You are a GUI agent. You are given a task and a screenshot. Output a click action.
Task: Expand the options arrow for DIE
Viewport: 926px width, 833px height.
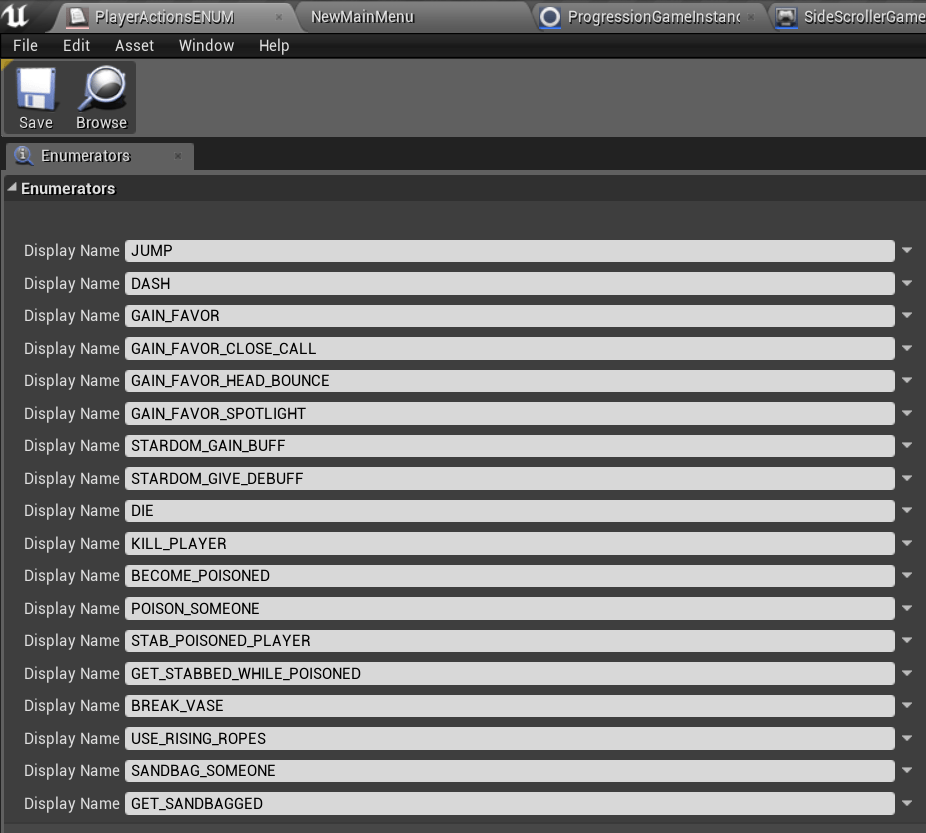coord(907,511)
